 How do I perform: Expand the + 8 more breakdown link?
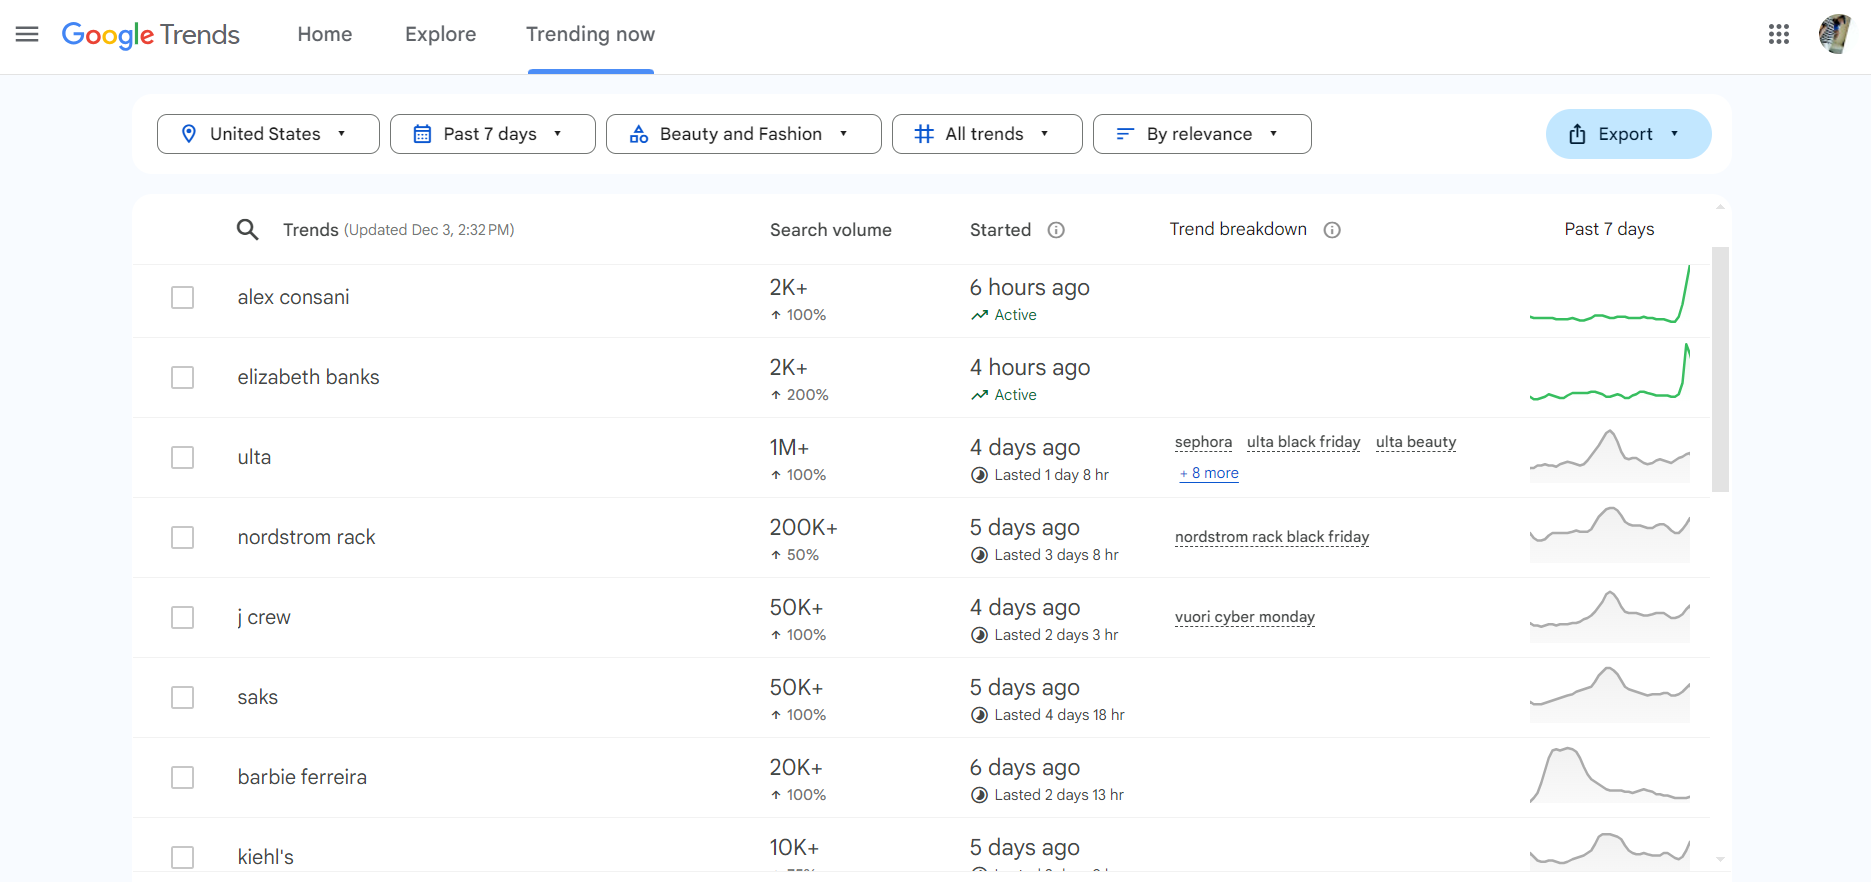pos(1209,473)
